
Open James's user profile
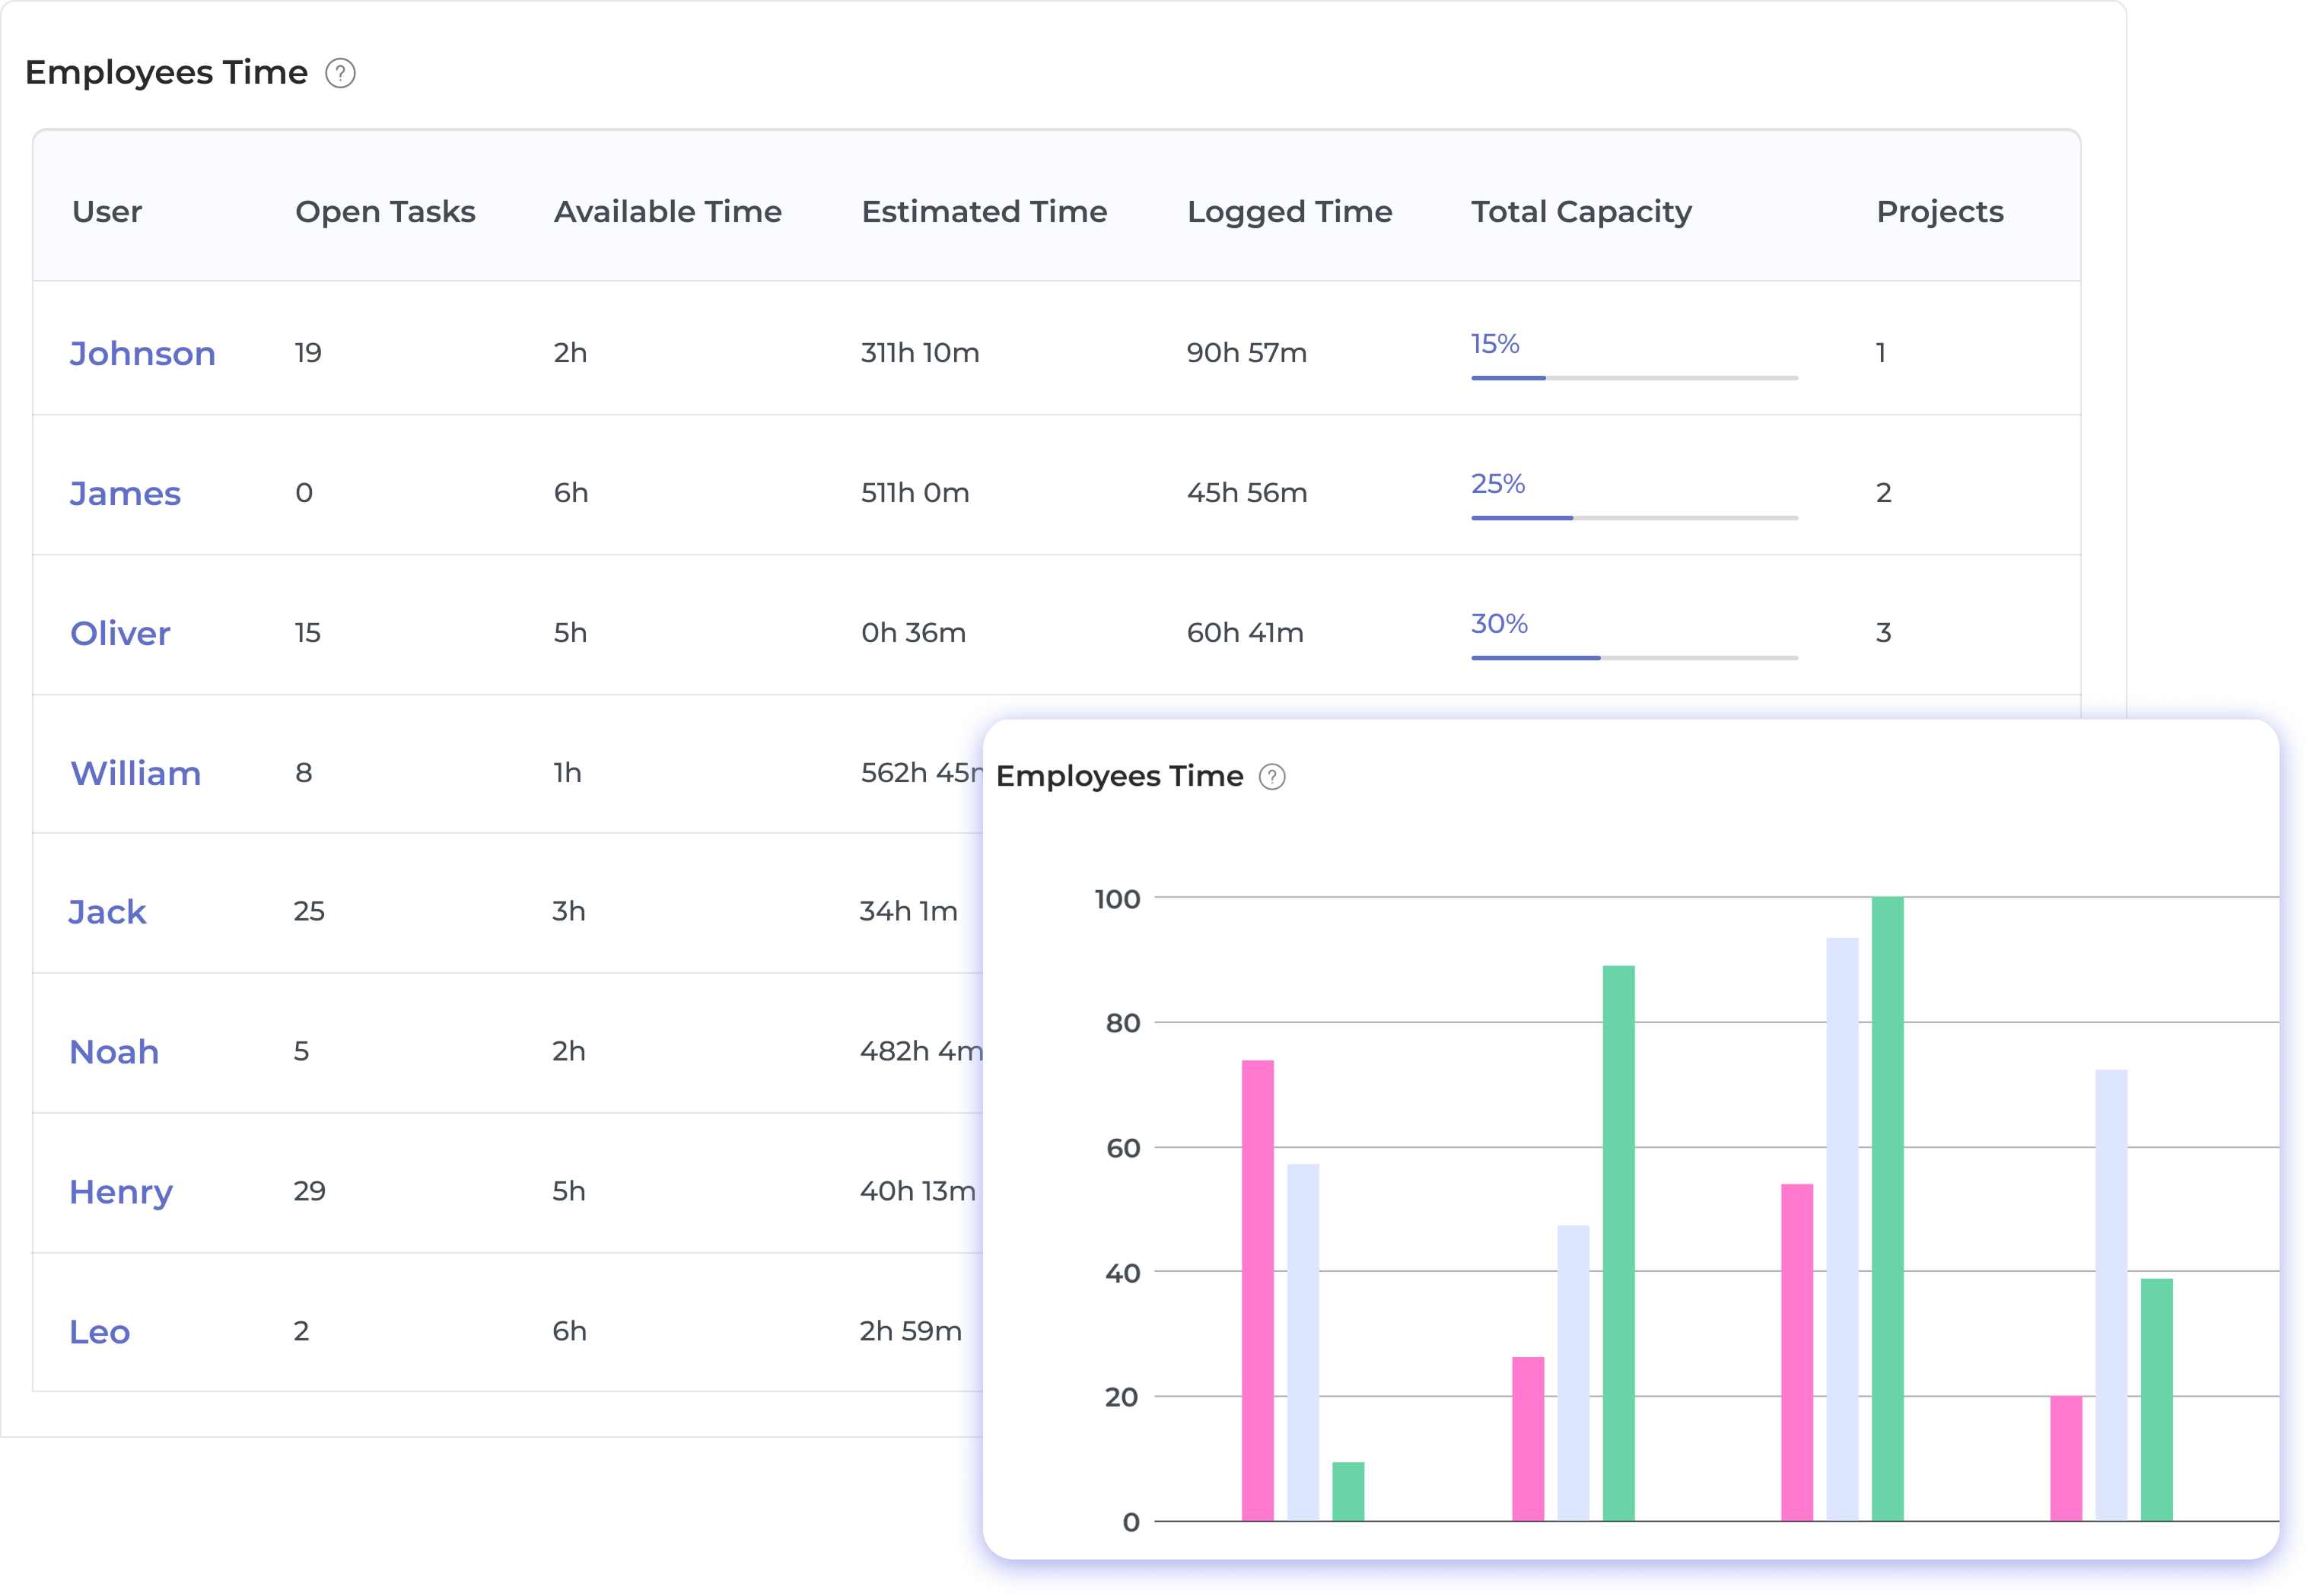[x=125, y=492]
